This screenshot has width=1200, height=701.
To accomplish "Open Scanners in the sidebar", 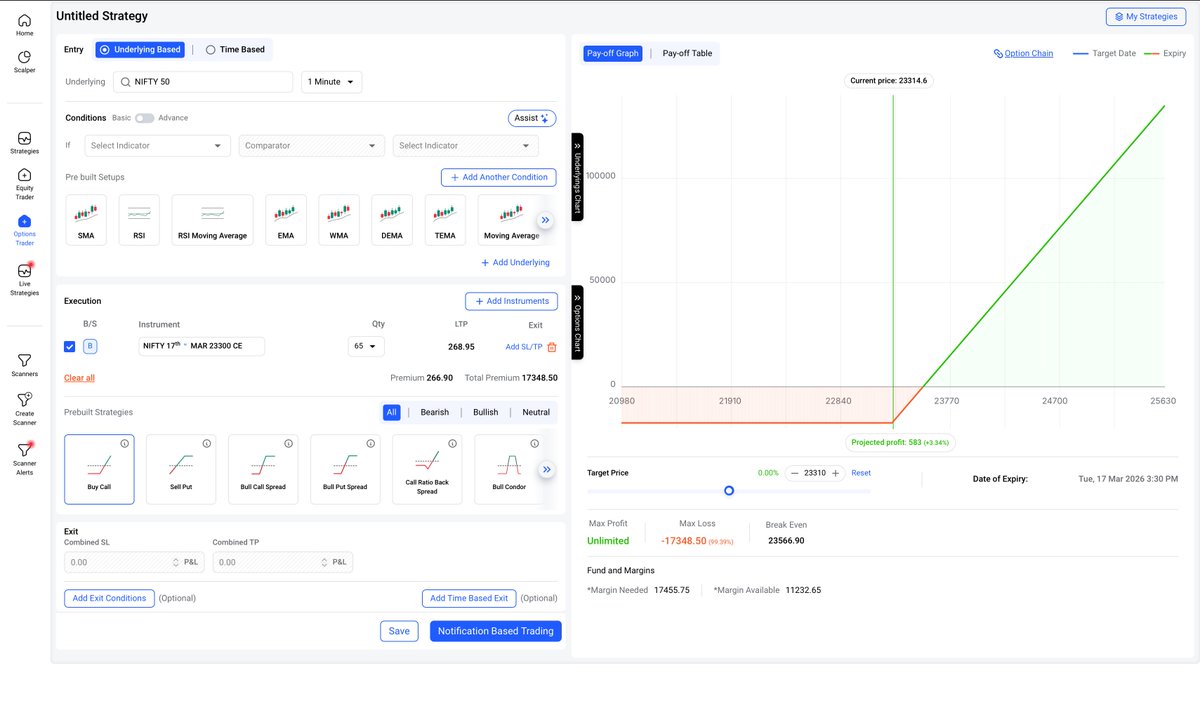I will (x=24, y=365).
